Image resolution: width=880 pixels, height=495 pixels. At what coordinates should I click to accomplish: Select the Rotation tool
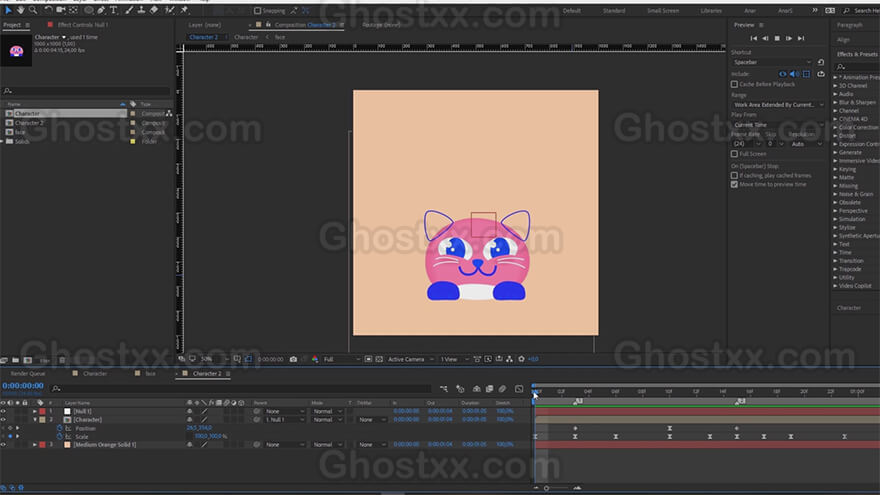tap(48, 10)
